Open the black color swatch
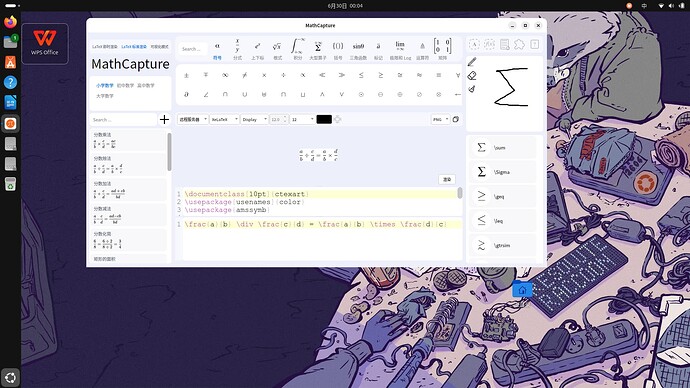690x388 pixels. click(x=324, y=119)
